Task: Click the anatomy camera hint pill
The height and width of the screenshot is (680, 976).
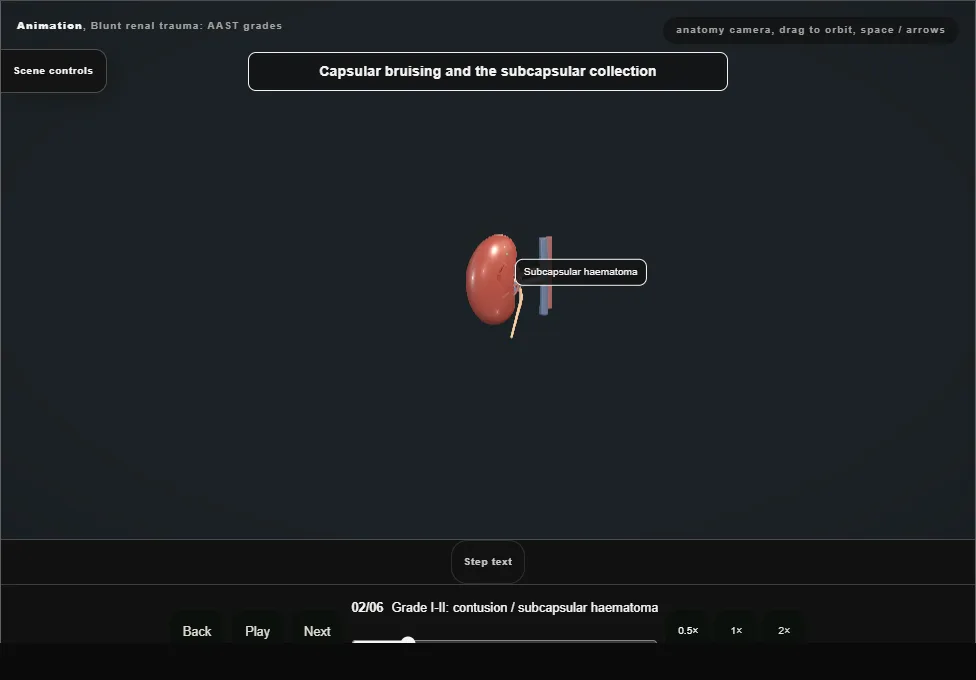Action: click(810, 30)
